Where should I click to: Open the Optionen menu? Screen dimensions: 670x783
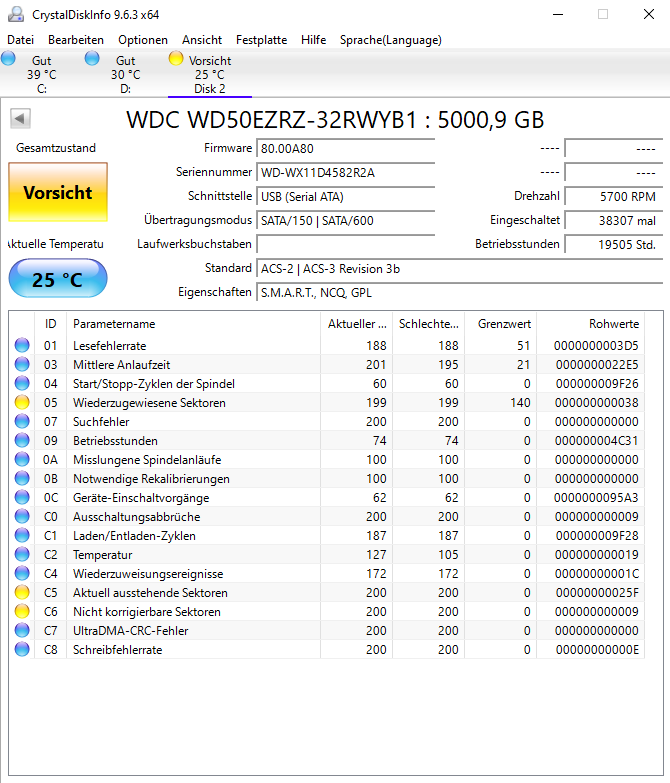click(x=143, y=40)
